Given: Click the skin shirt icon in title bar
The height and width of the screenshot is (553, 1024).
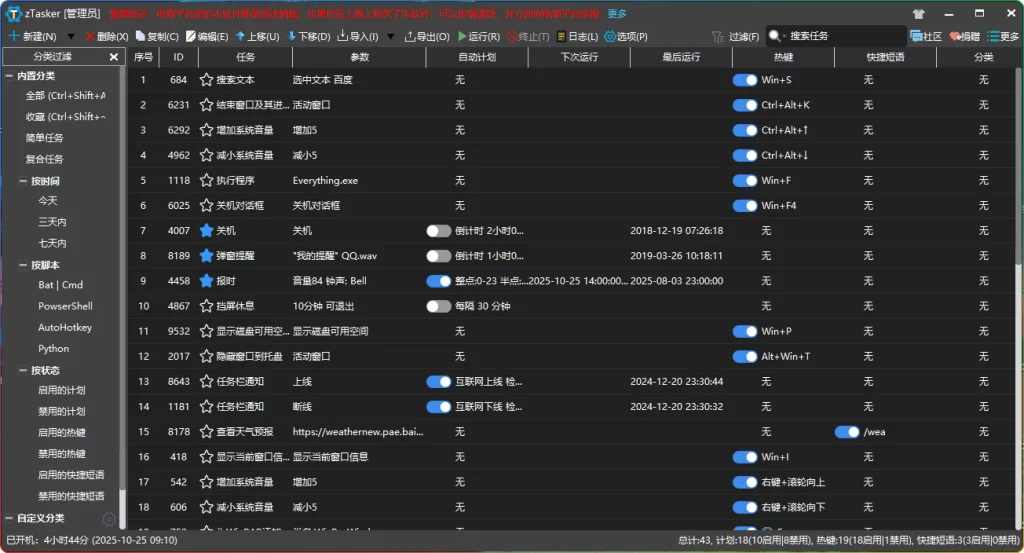Looking at the screenshot, I should click(919, 14).
